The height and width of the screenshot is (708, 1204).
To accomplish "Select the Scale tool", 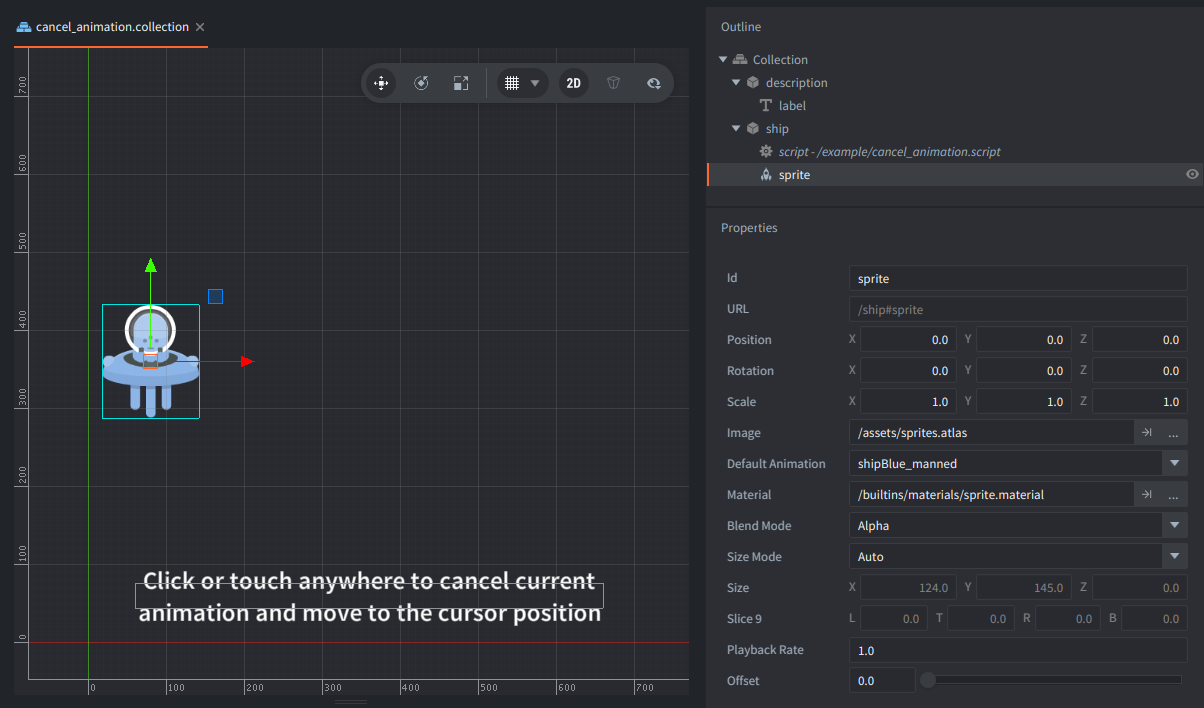I will [x=460, y=83].
